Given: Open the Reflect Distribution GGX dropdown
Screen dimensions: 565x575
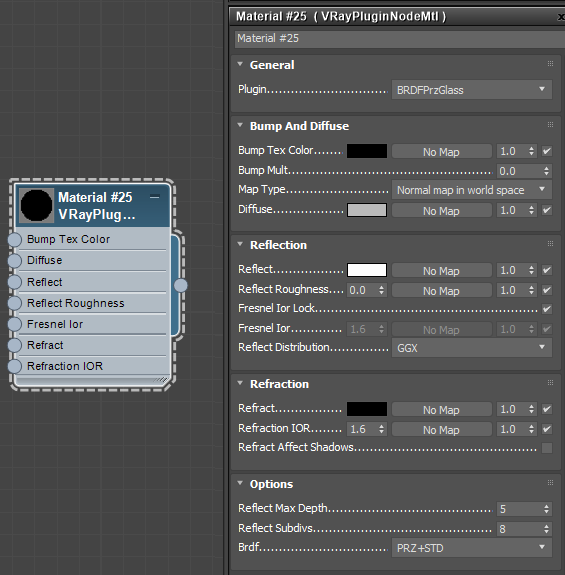Looking at the screenshot, I should pos(472,348).
